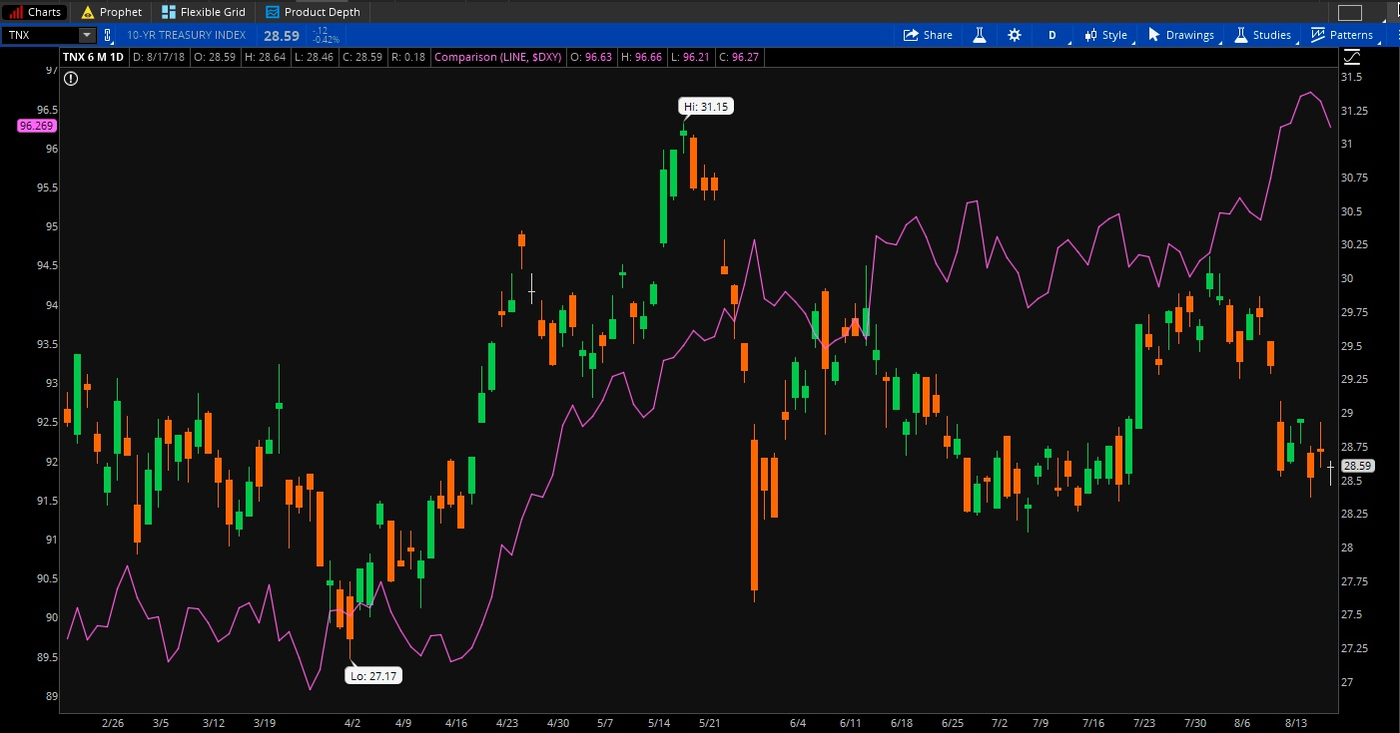The height and width of the screenshot is (733, 1400).
Task: Open the D timeframe dropdown
Action: 1053,35
